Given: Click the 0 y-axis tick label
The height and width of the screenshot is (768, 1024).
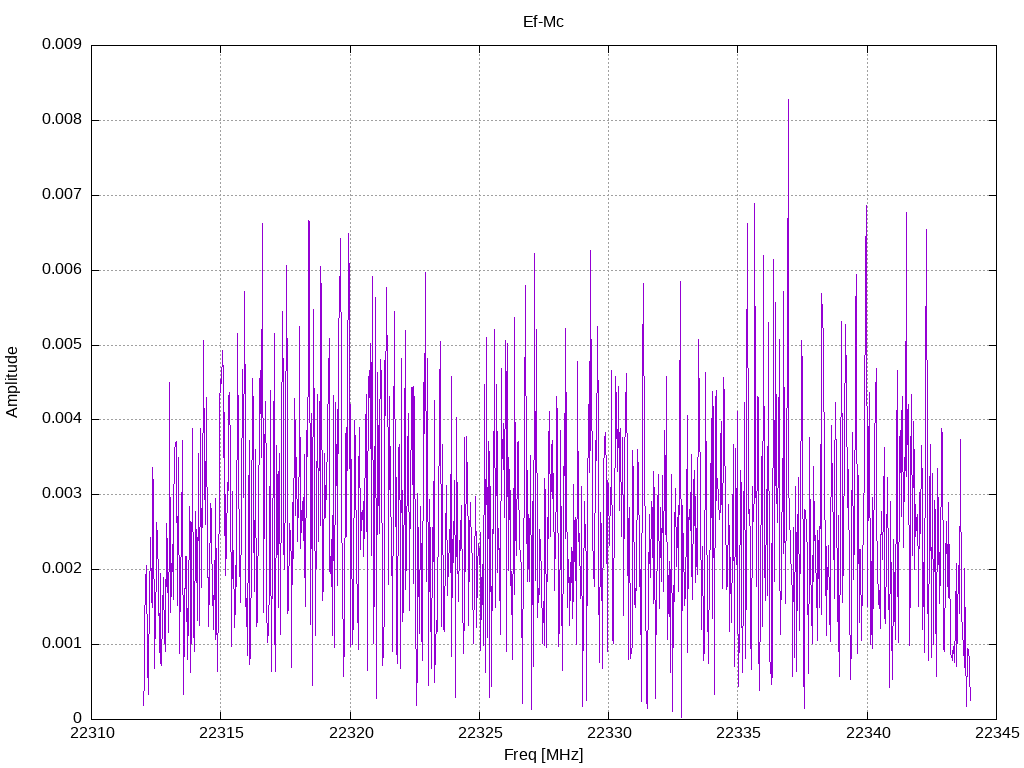Looking at the screenshot, I should [x=78, y=718].
